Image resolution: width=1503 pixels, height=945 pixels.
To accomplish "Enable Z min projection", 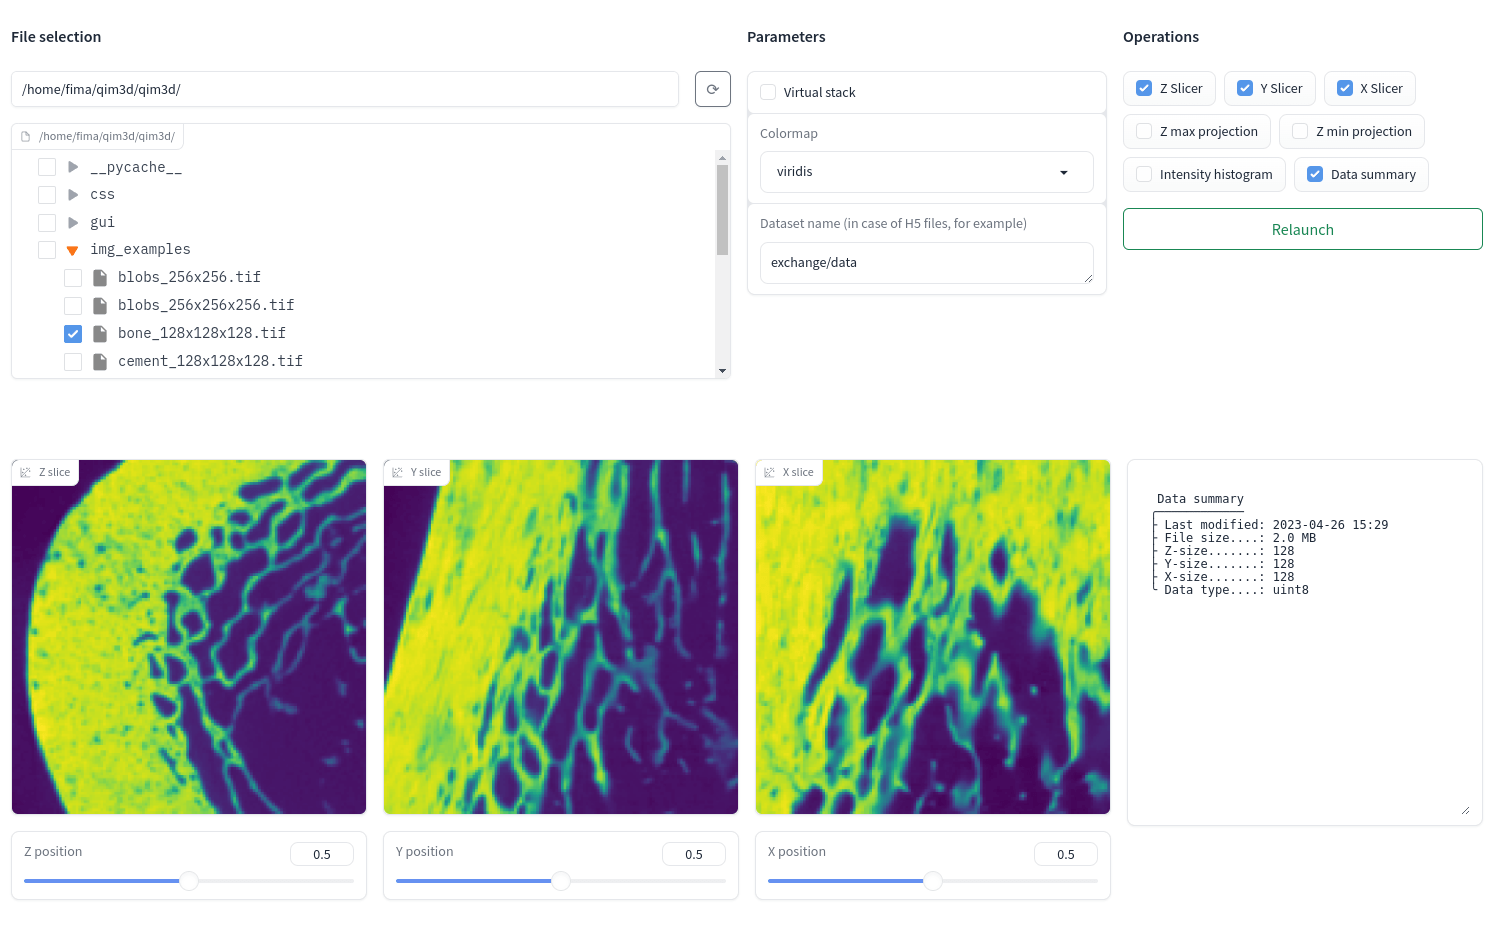I will pos(1300,131).
